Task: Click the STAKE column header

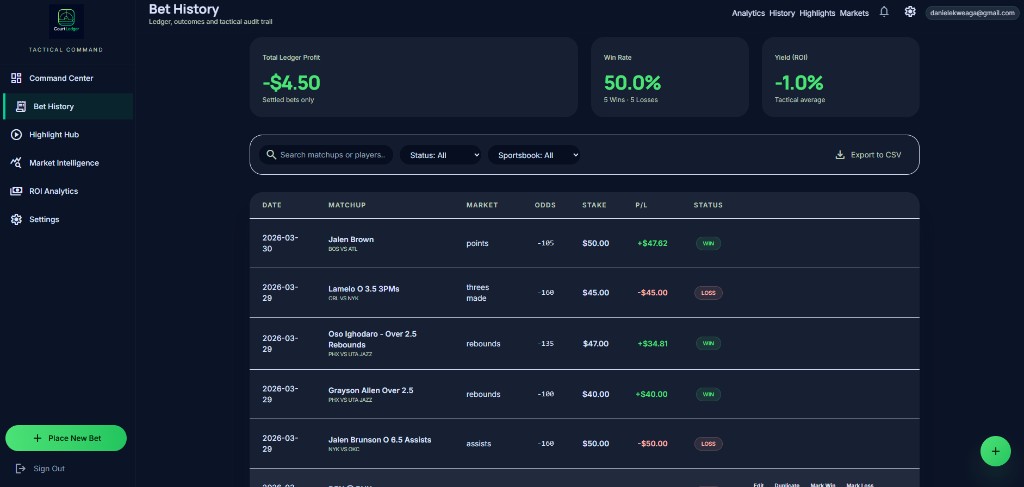Action: 594,205
